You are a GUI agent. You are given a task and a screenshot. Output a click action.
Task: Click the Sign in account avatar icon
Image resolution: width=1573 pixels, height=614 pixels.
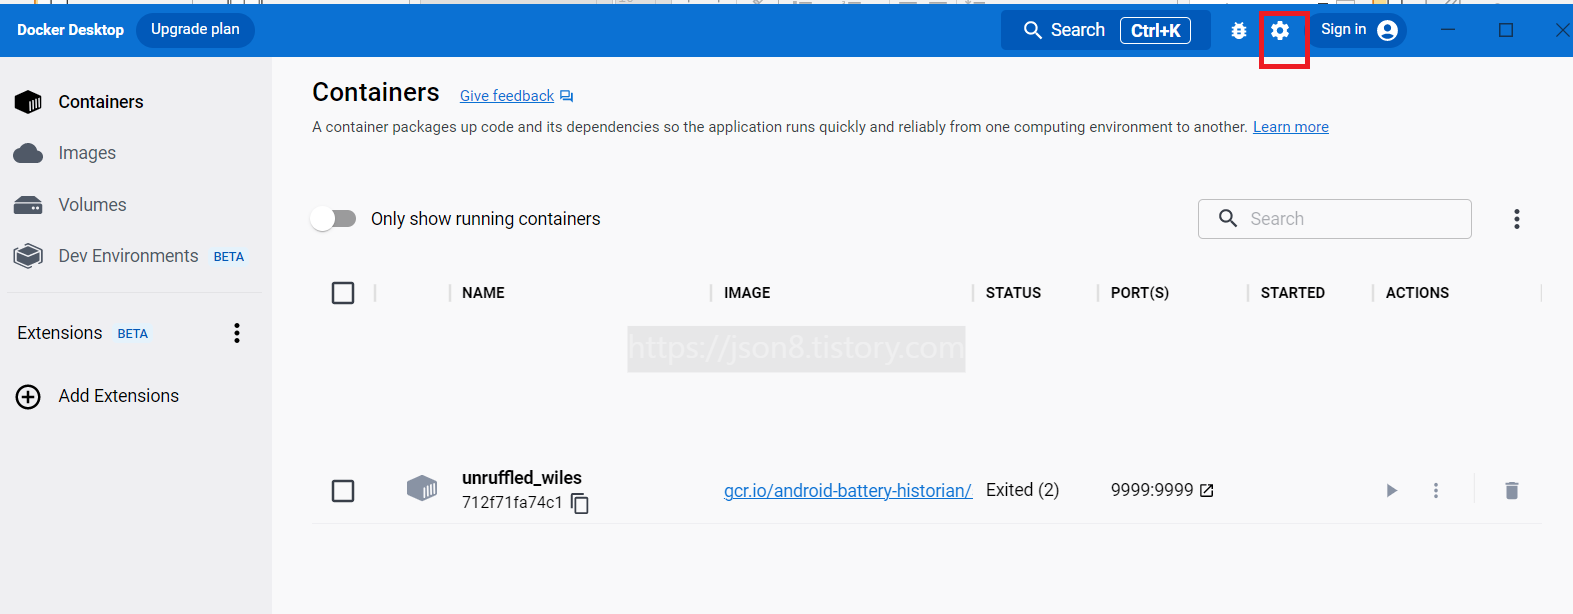[x=1387, y=31]
